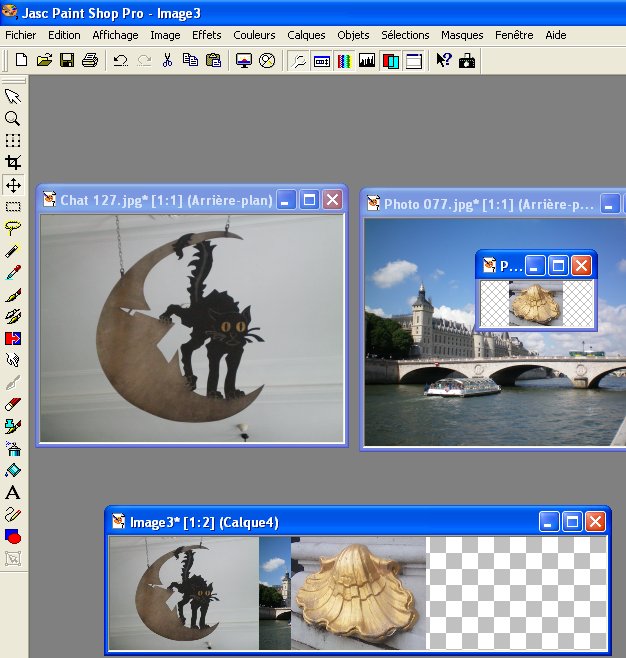Open the Fenêtre menu
The width and height of the screenshot is (626, 658).
click(x=514, y=35)
